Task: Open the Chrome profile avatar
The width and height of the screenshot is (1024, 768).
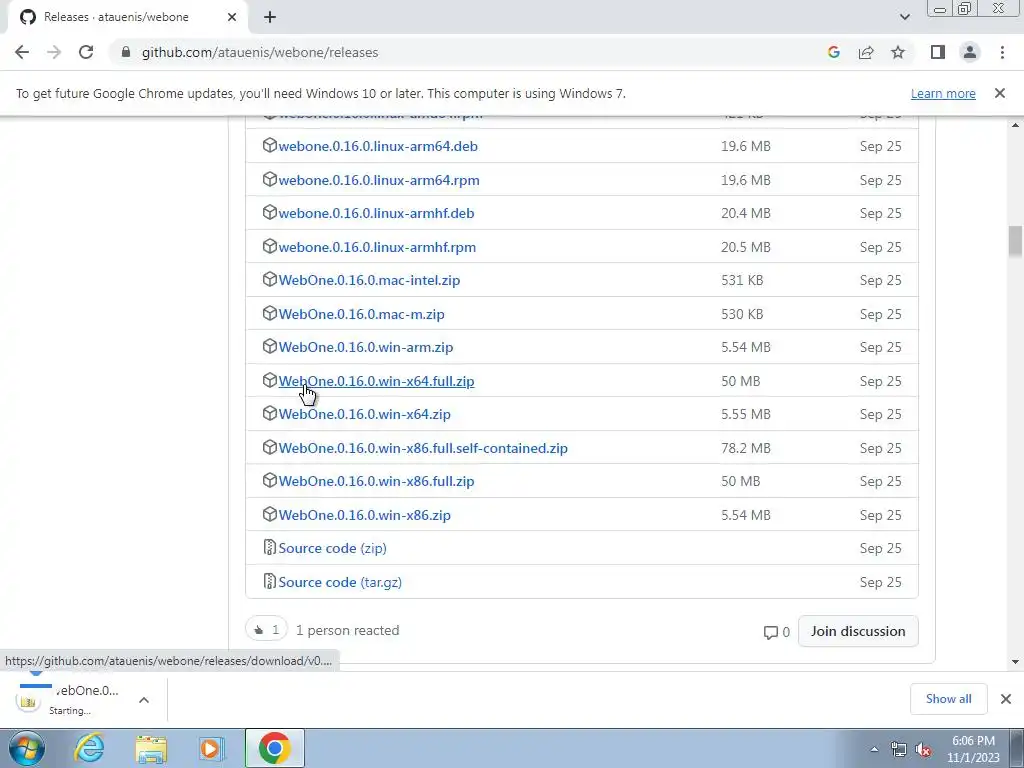Action: 970,52
